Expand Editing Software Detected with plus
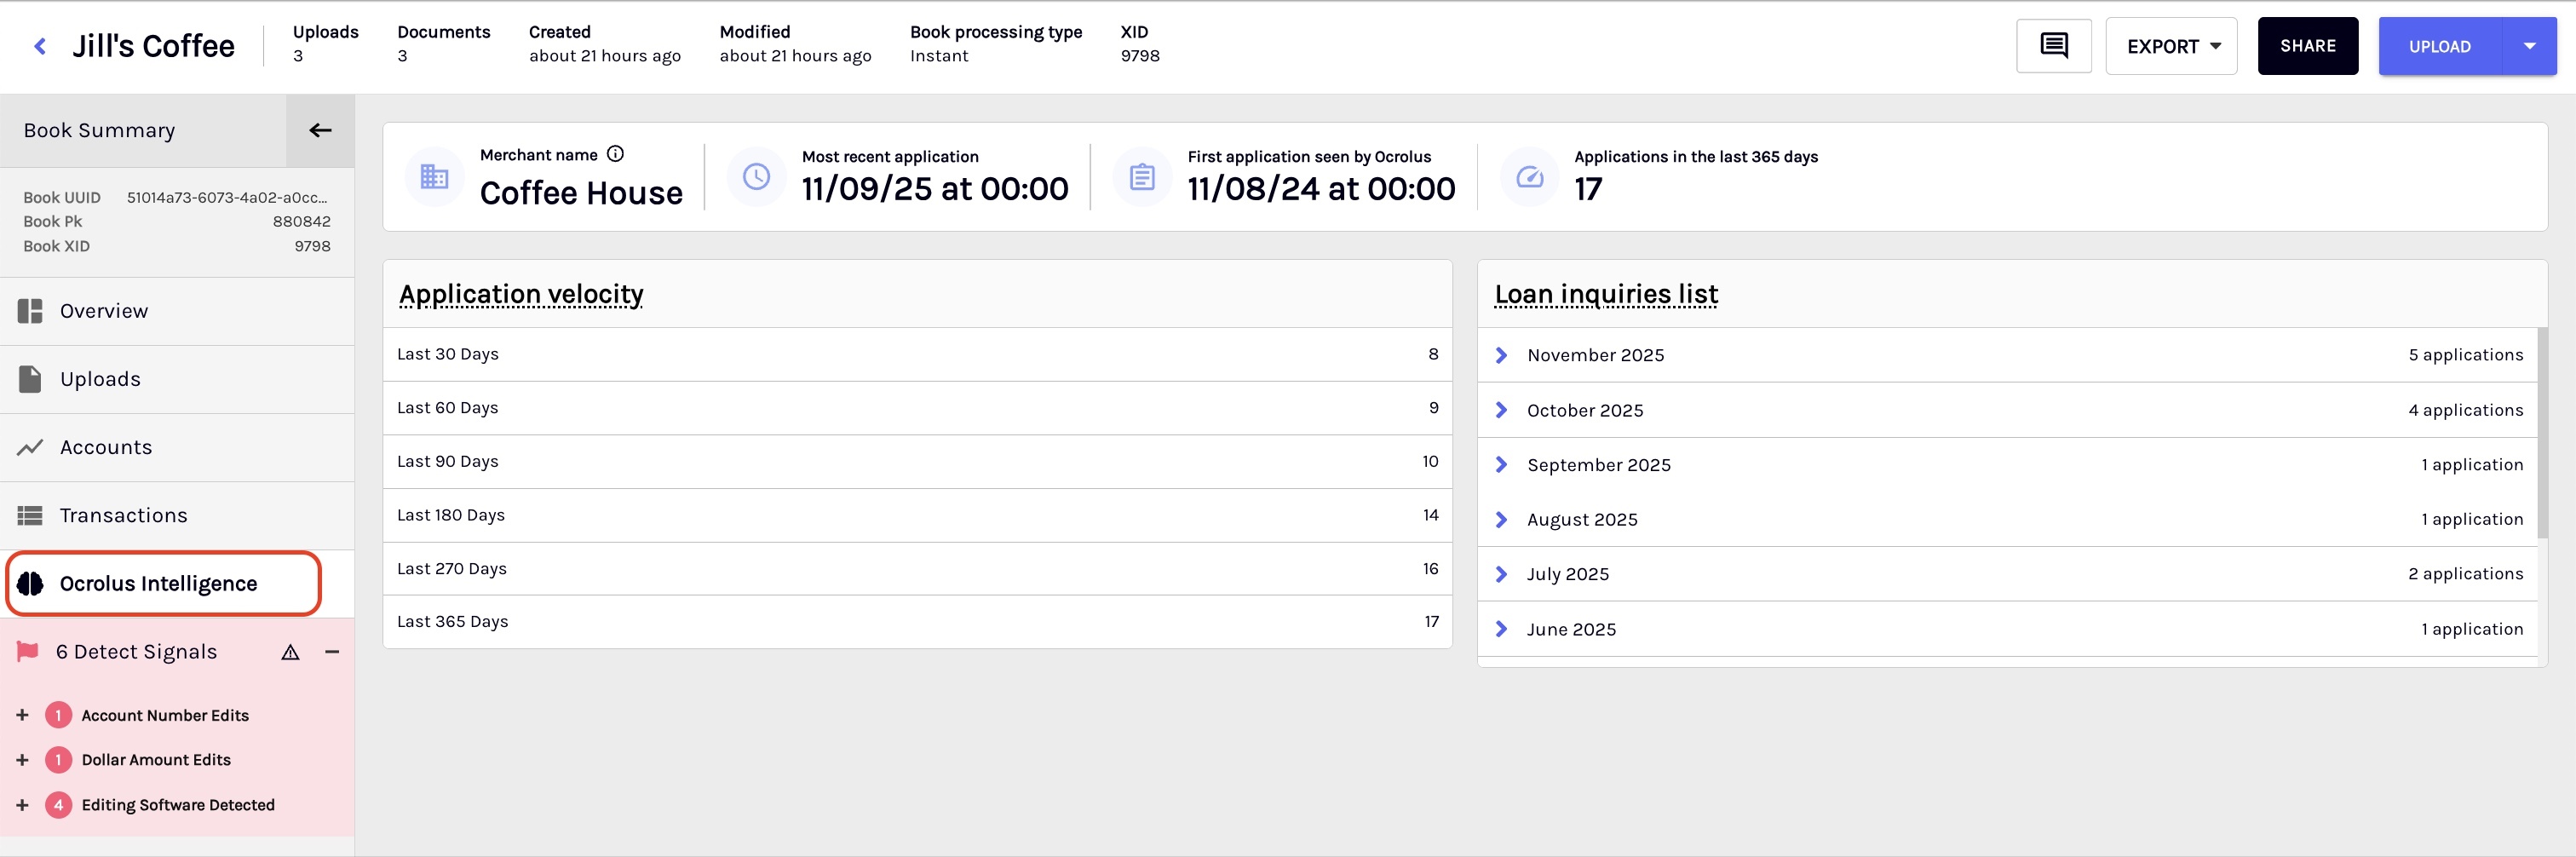This screenshot has height=857, width=2576. 22,805
